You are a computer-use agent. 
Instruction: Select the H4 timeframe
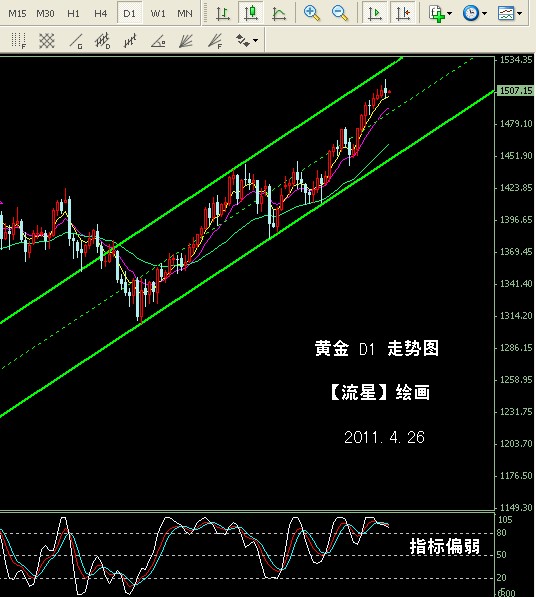click(100, 14)
